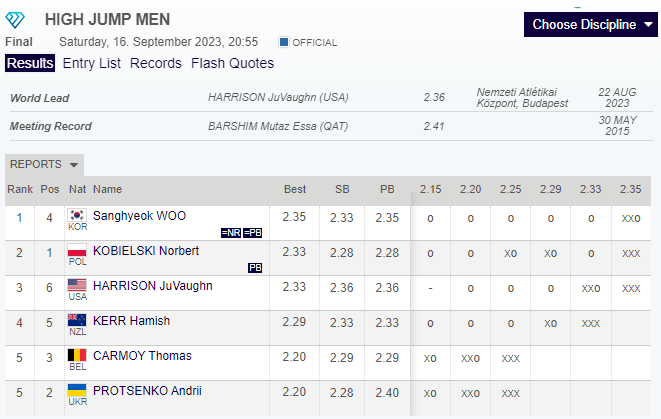Click athlete name Sanghyeok WOO
Screen dimensions: 661x419
(x=139, y=216)
